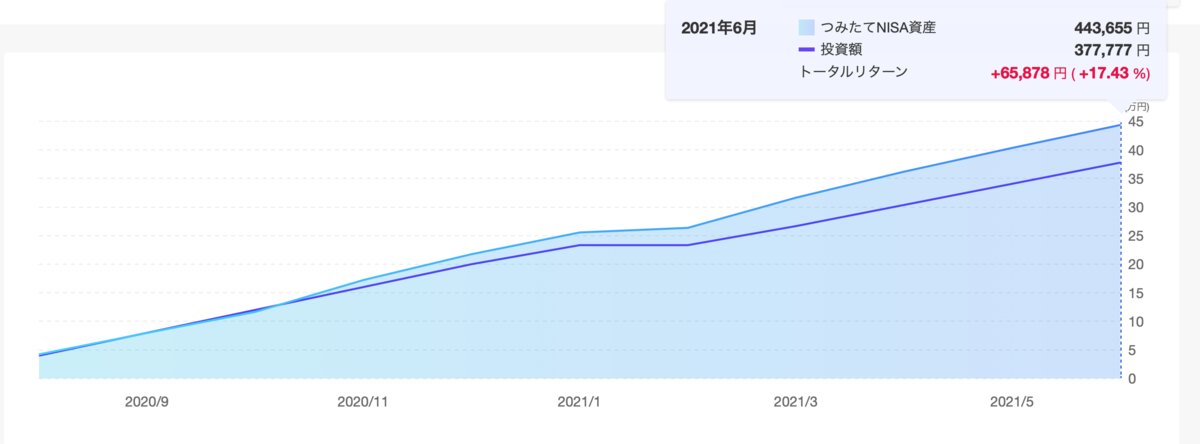Click the 20 y-axis tick label
1200x444 pixels.
(1136, 265)
